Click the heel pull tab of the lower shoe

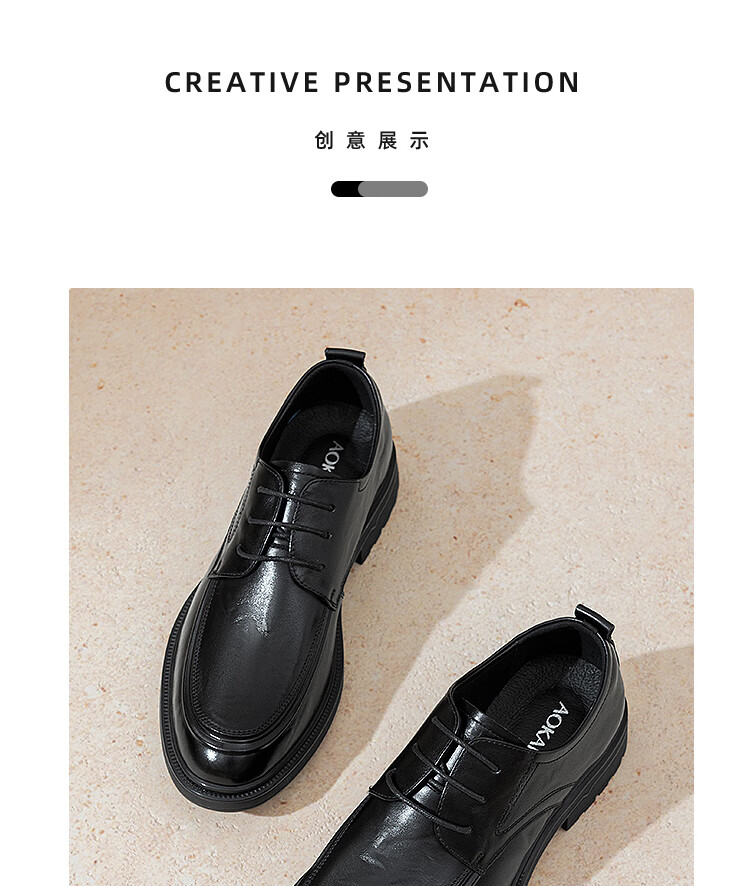tap(595, 620)
